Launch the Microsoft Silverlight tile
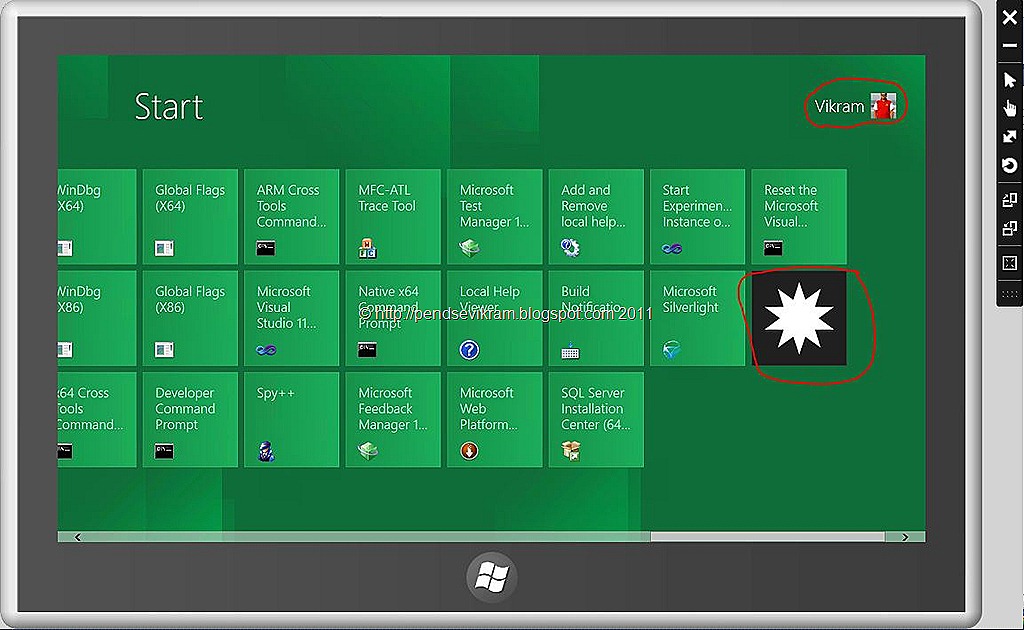 [x=697, y=318]
